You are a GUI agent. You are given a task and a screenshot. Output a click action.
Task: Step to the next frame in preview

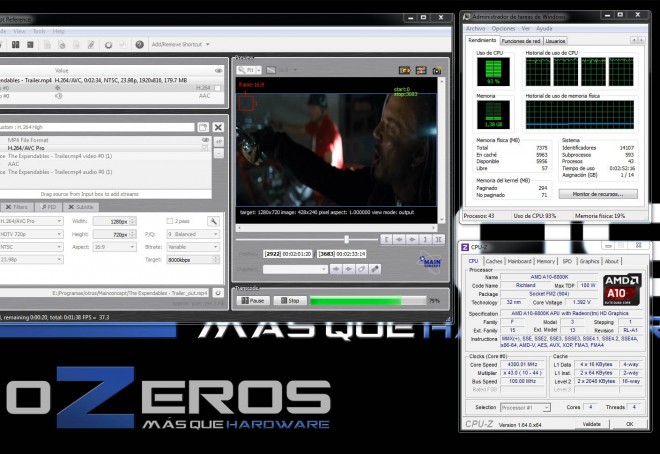tap(412, 239)
